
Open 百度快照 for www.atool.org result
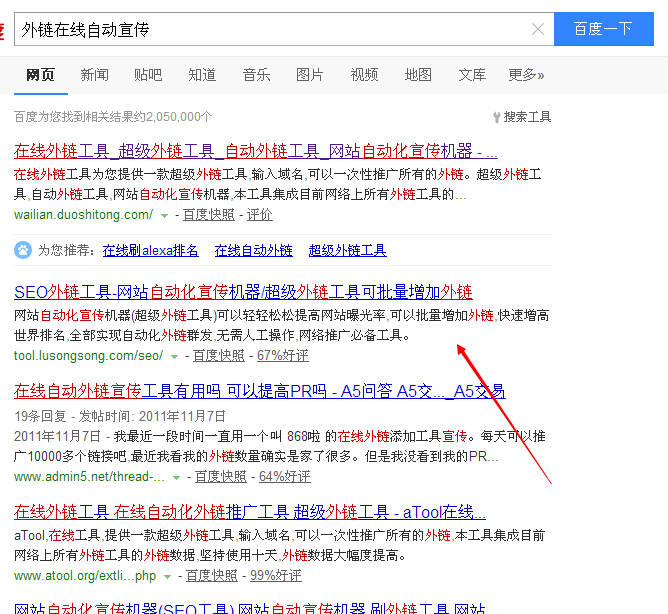coord(212,576)
